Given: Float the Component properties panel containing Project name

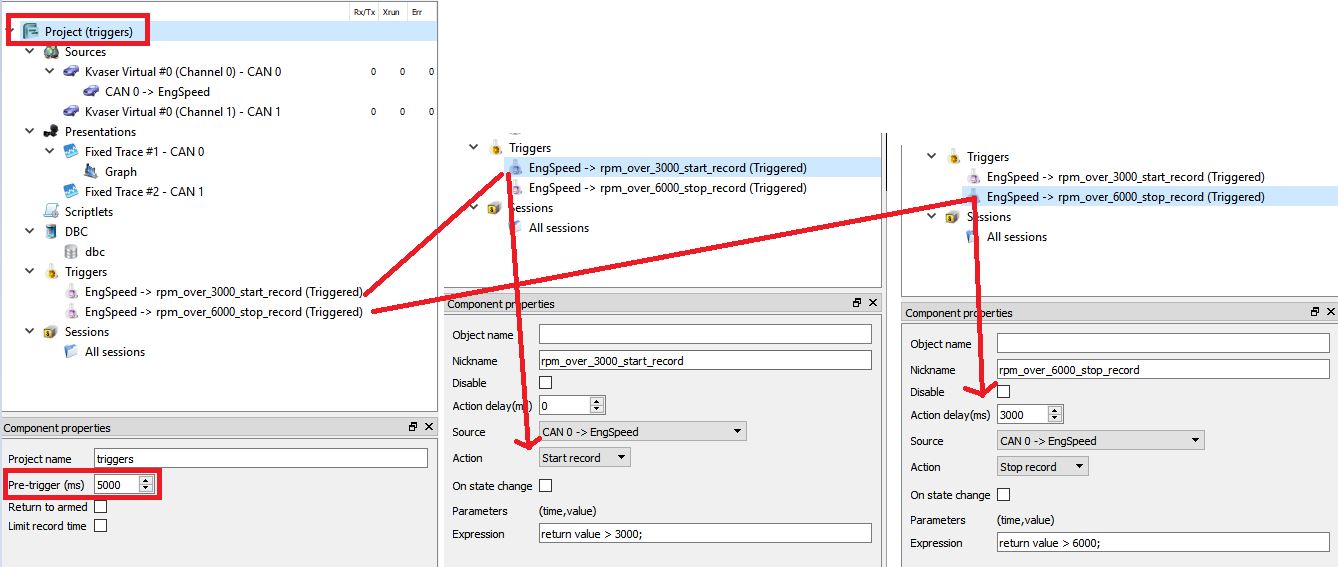Looking at the screenshot, I should click(413, 427).
